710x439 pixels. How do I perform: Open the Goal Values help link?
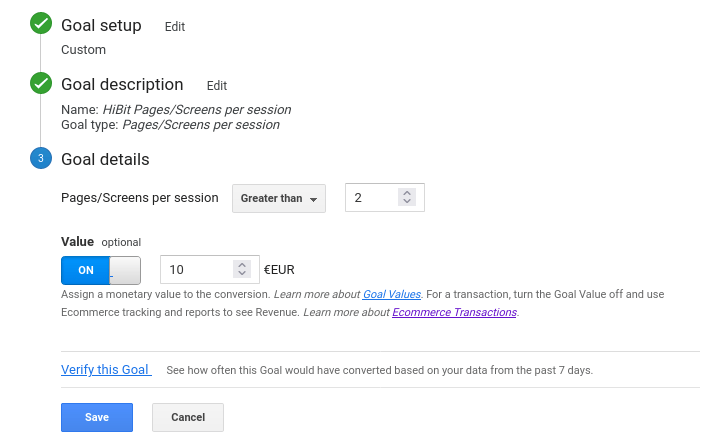click(x=392, y=294)
